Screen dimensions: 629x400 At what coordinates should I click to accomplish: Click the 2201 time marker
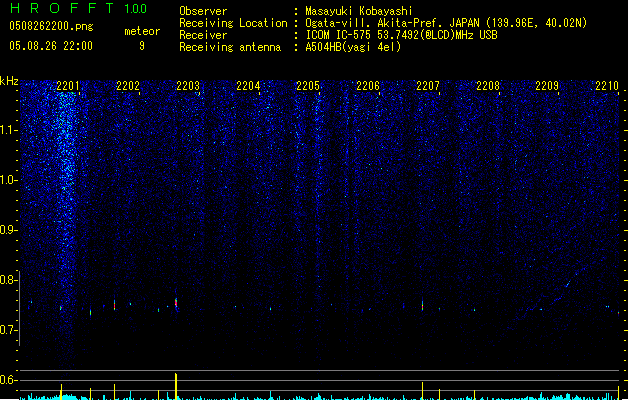click(x=68, y=86)
